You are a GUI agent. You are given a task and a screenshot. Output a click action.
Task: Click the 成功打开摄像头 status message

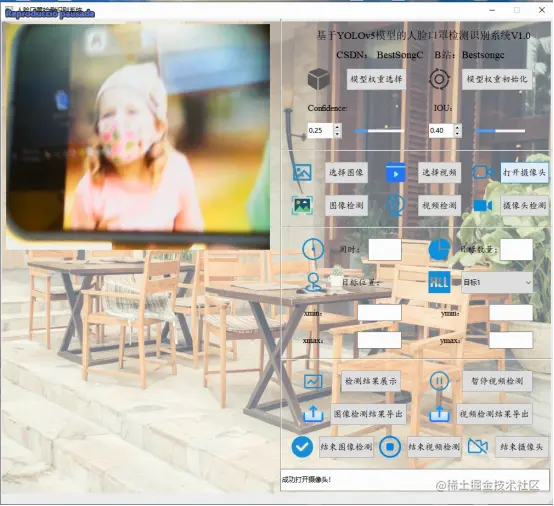[306, 479]
